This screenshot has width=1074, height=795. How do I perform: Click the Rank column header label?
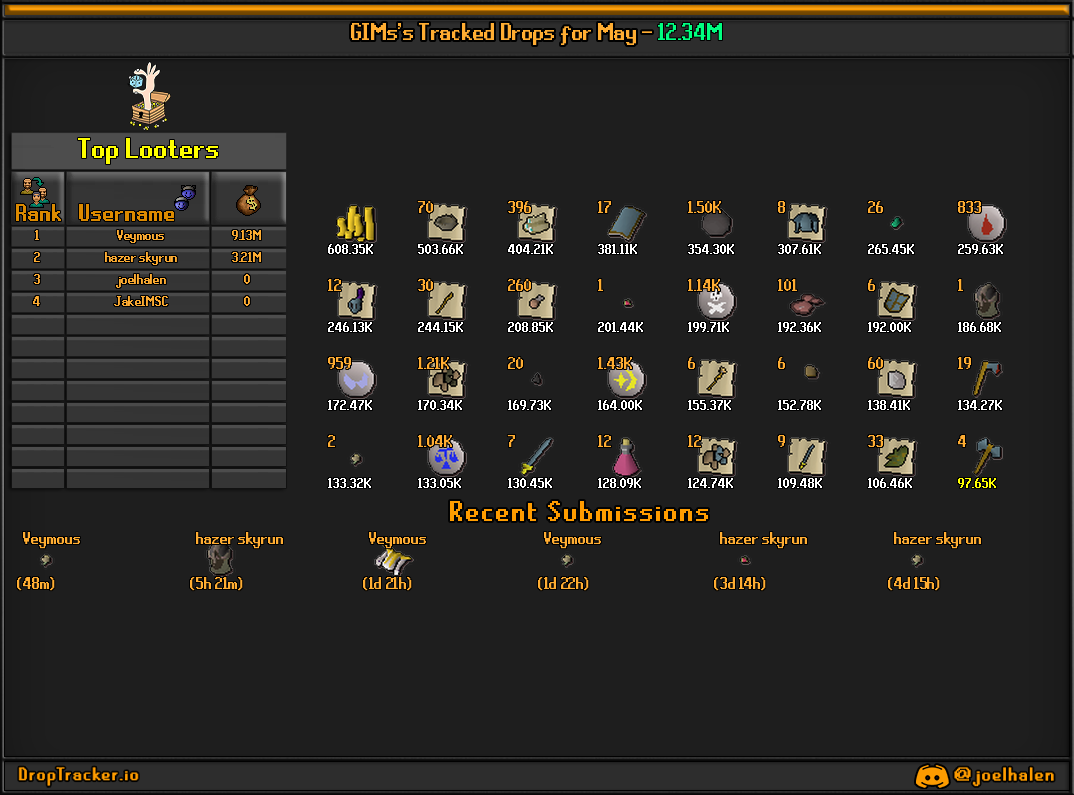click(38, 214)
